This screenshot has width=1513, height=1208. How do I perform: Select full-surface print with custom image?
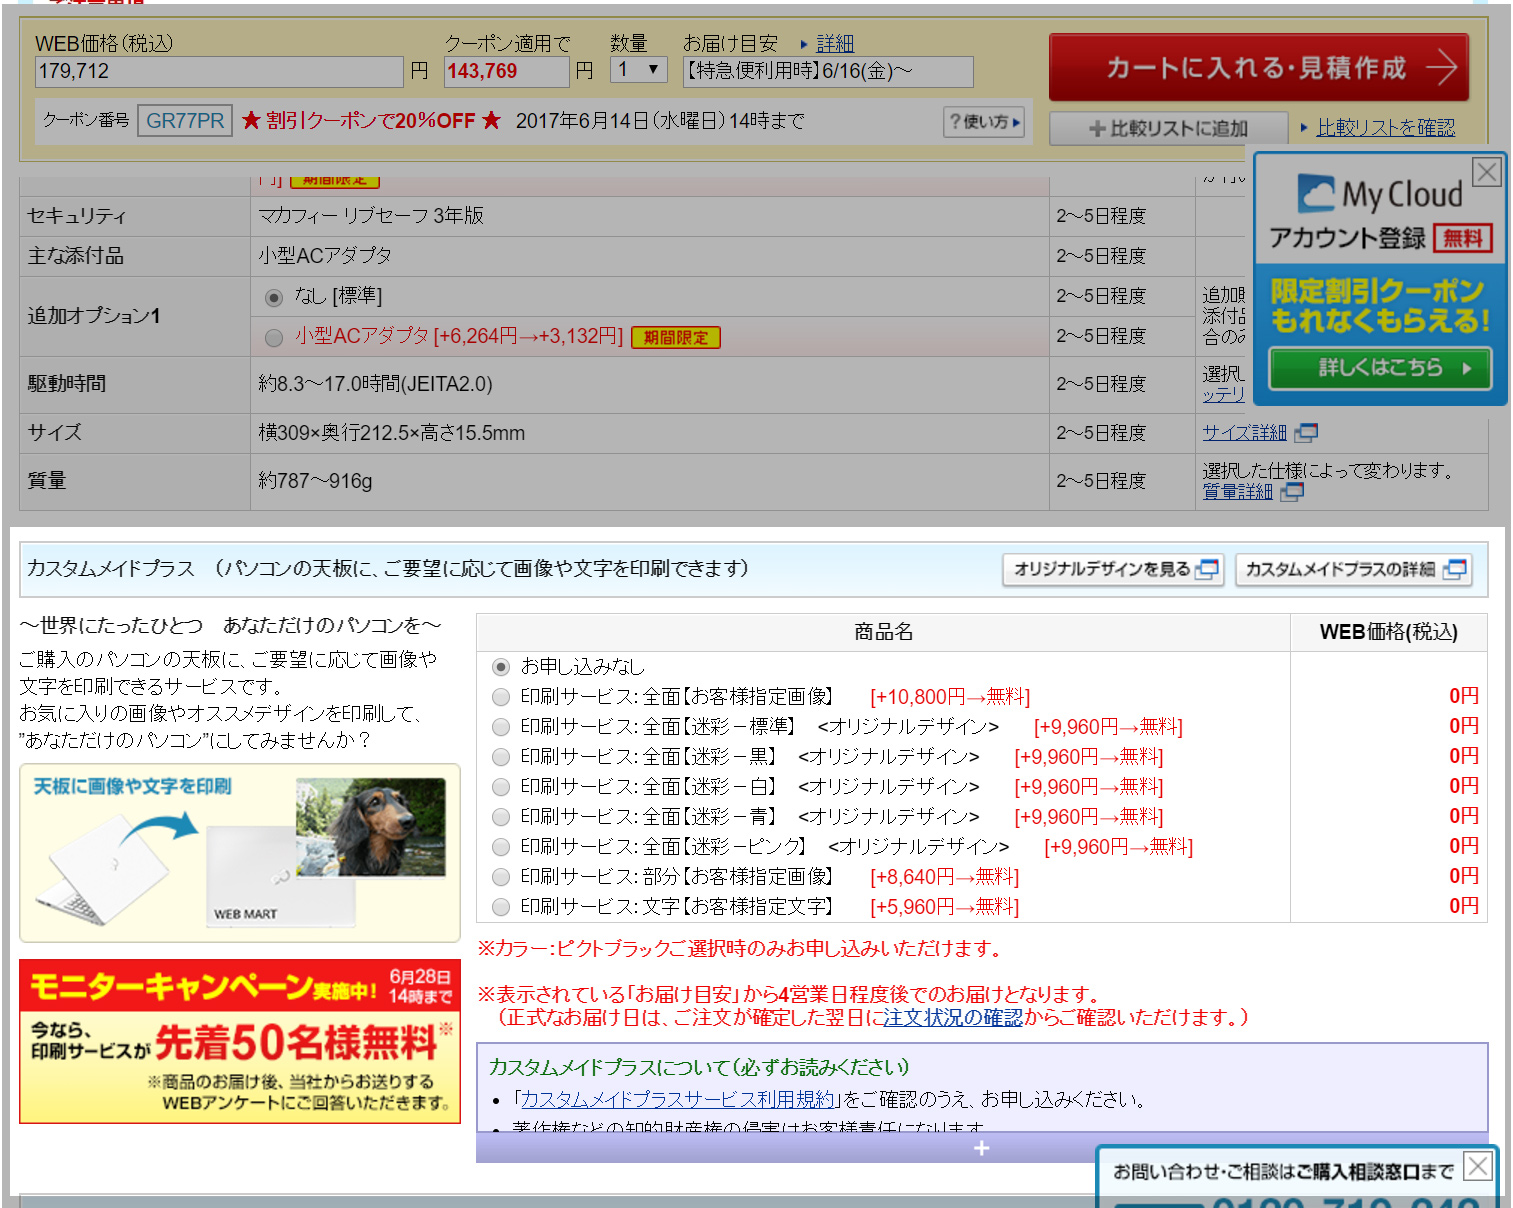(x=501, y=697)
